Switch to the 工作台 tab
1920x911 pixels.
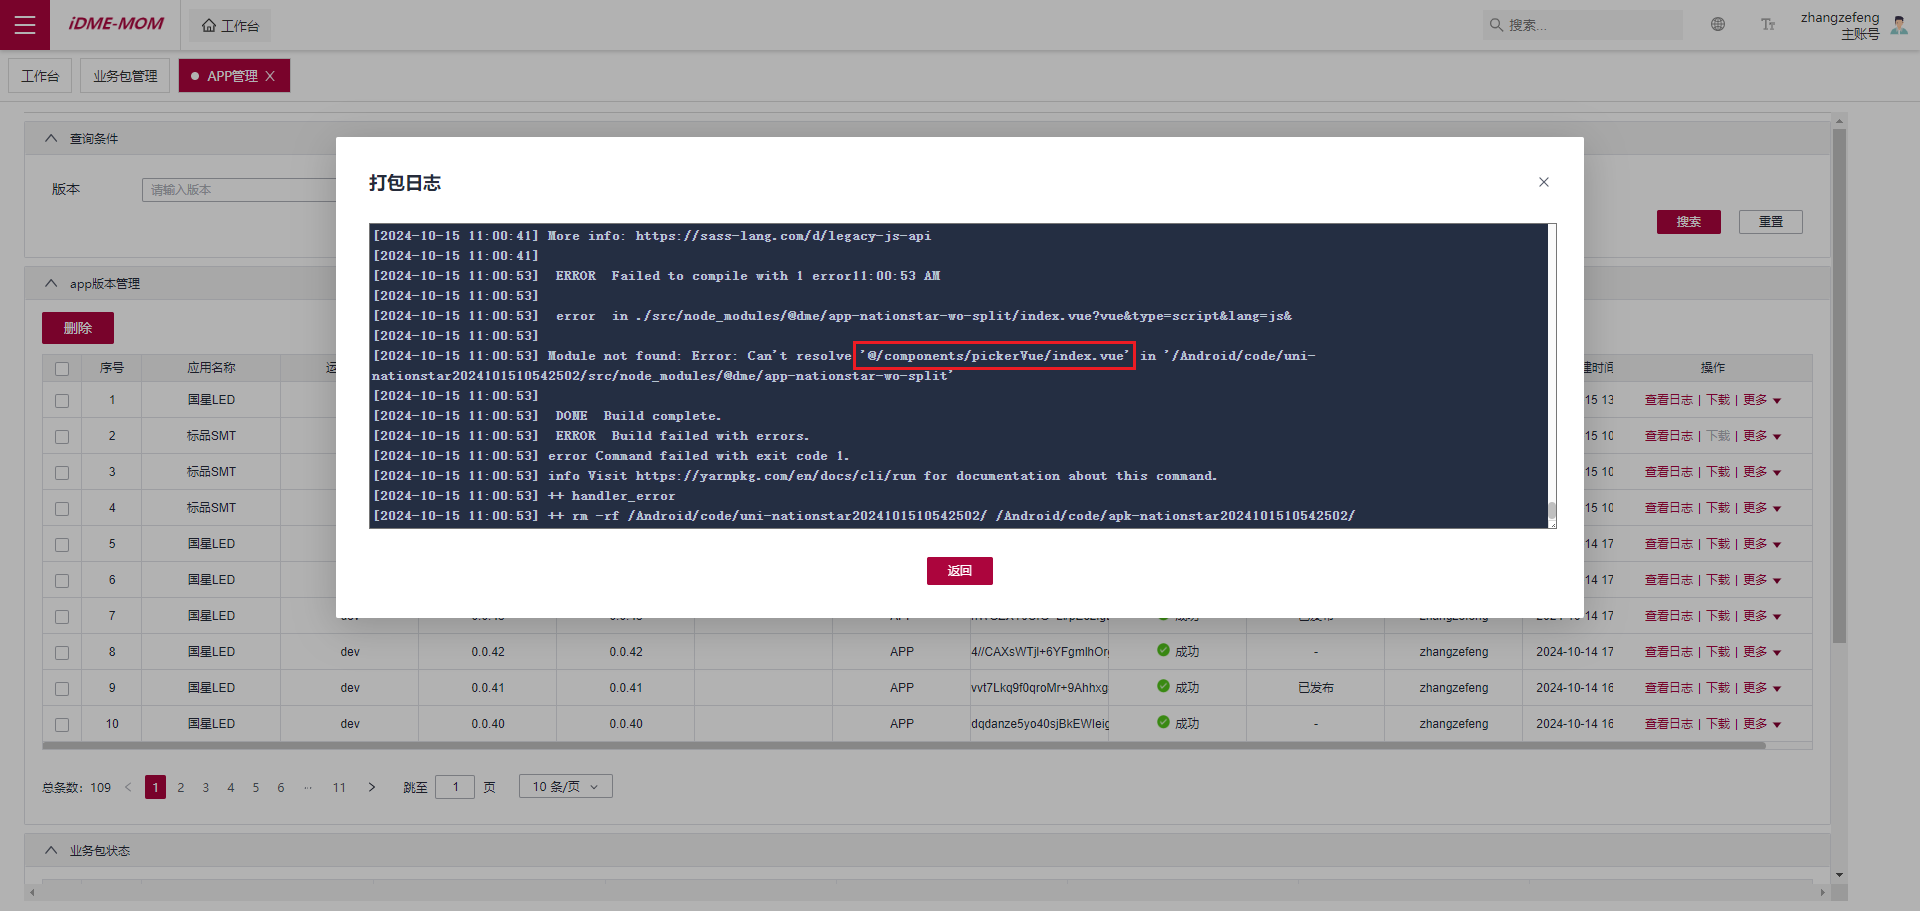click(x=40, y=76)
